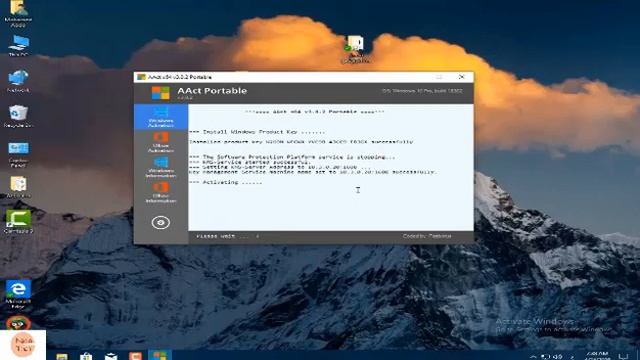The height and width of the screenshot is (360, 640).
Task: Click the OS version text in AAct header
Action: (422, 91)
